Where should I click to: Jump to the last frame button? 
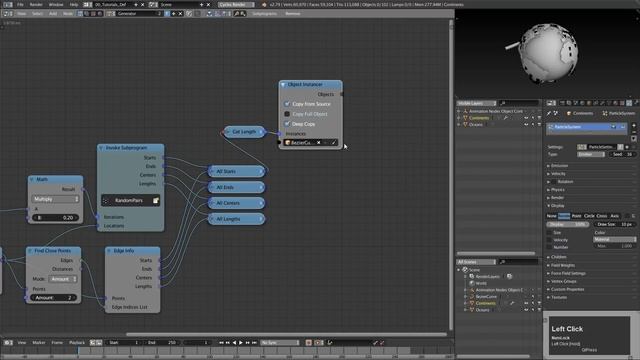254,342
